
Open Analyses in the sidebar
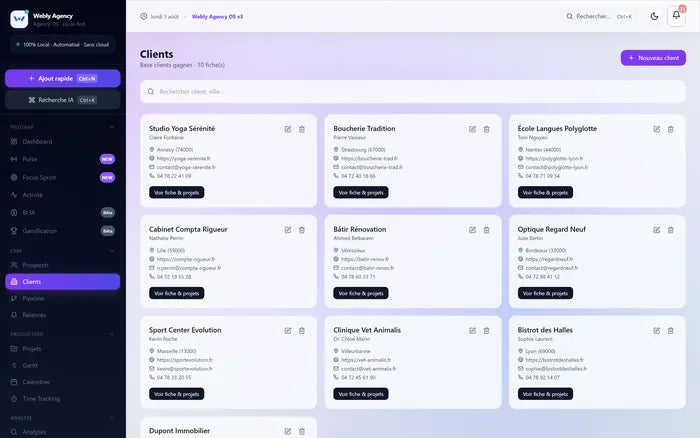pos(62,432)
